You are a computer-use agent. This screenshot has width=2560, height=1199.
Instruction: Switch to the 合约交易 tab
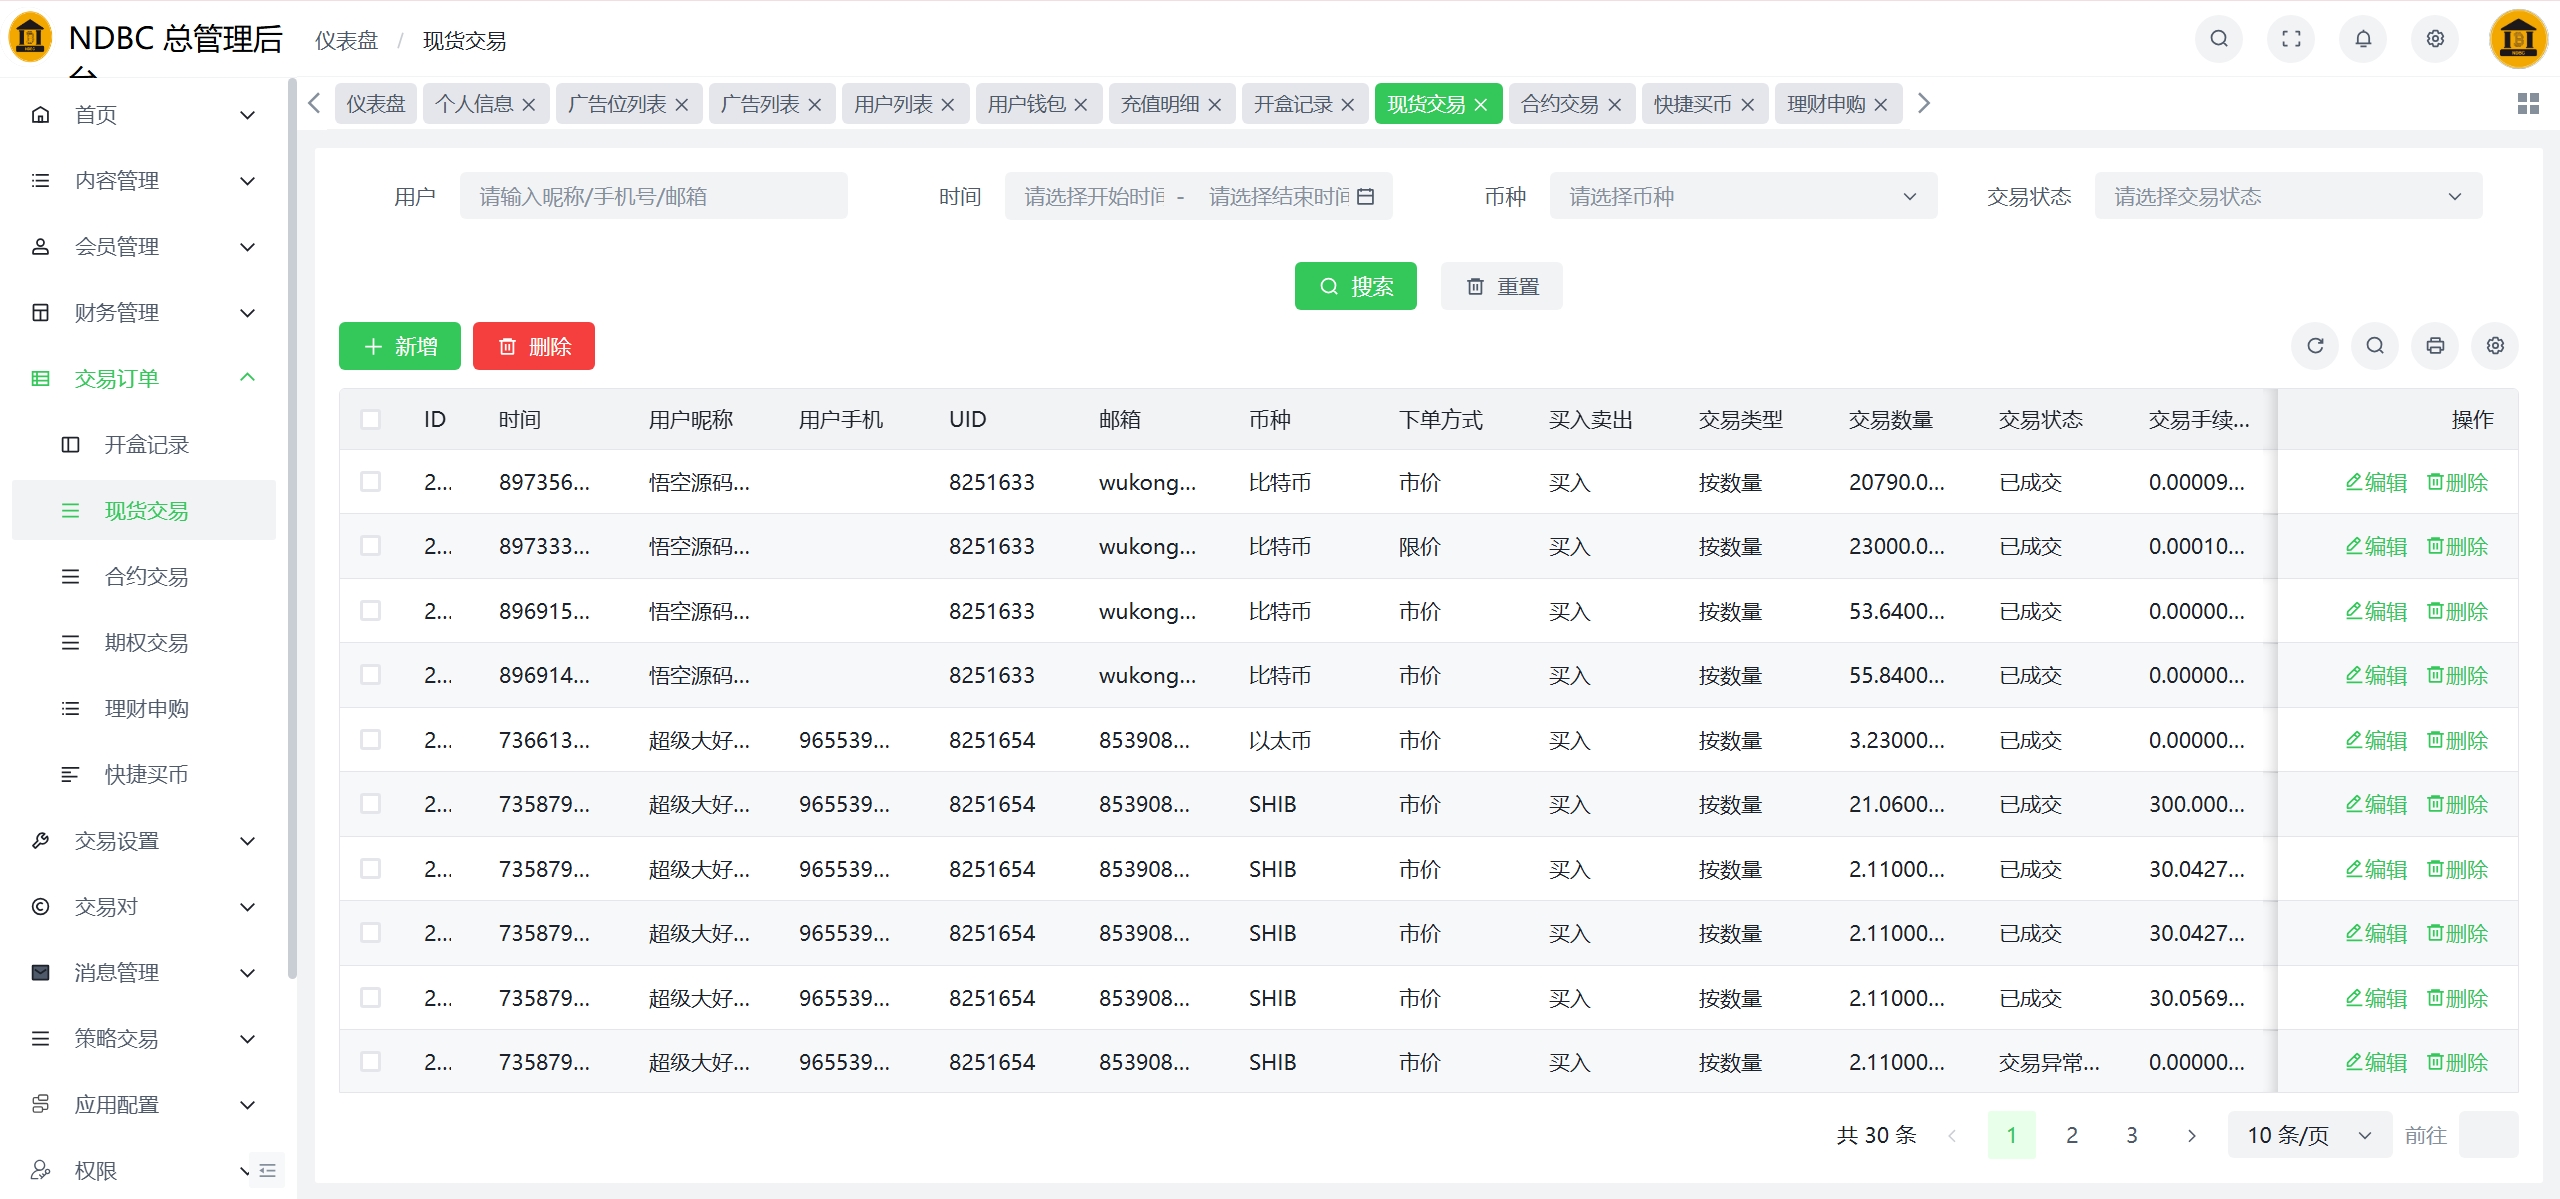coord(1559,104)
